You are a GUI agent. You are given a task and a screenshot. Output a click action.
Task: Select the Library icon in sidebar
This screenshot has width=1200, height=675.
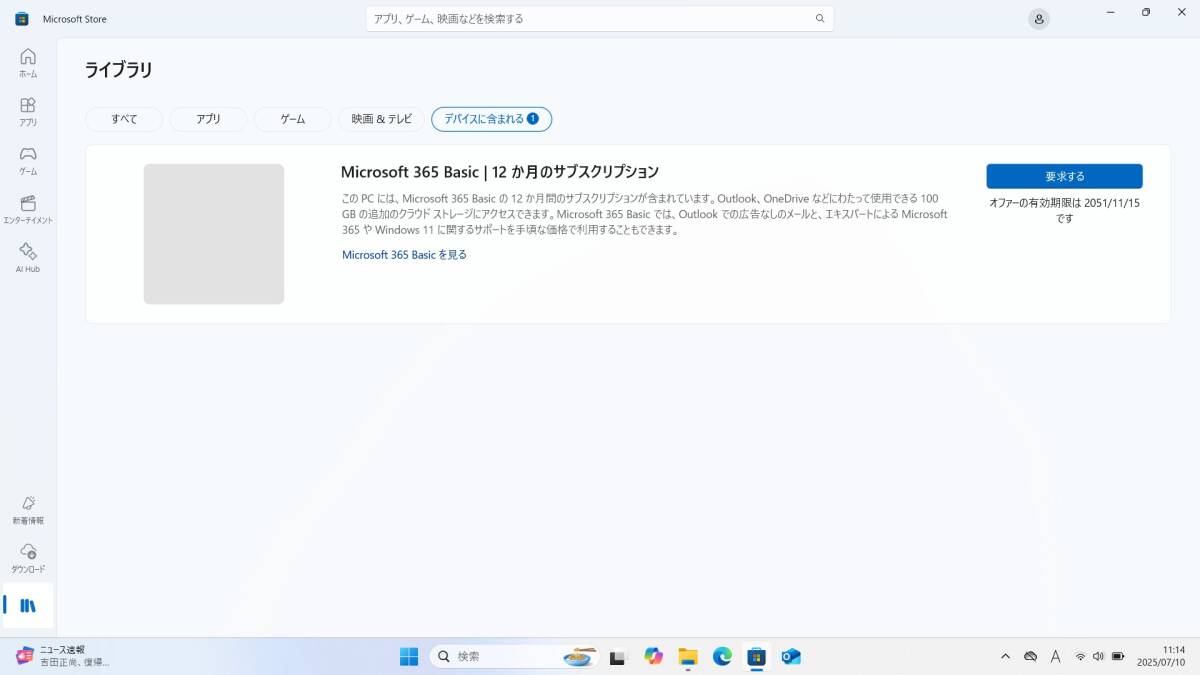(28, 605)
